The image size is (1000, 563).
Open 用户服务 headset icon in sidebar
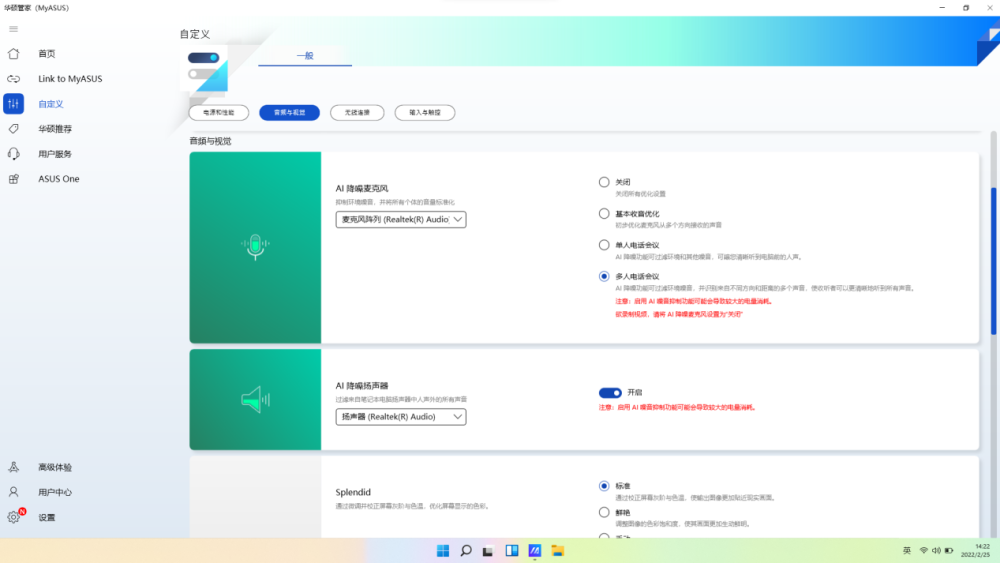[13, 154]
